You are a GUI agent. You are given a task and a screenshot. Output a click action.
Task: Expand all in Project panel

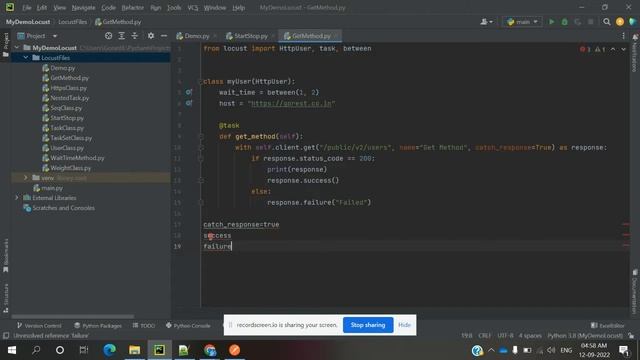121,36
